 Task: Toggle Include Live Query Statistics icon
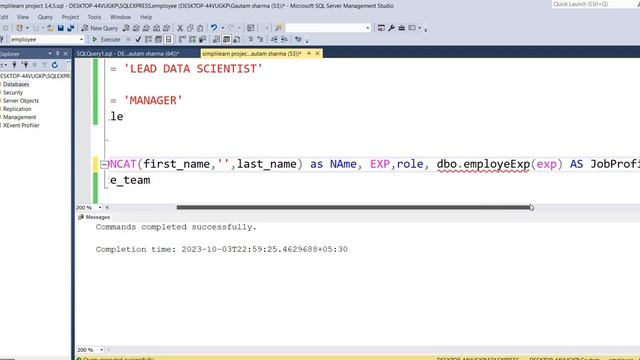pyautogui.click(x=192, y=40)
